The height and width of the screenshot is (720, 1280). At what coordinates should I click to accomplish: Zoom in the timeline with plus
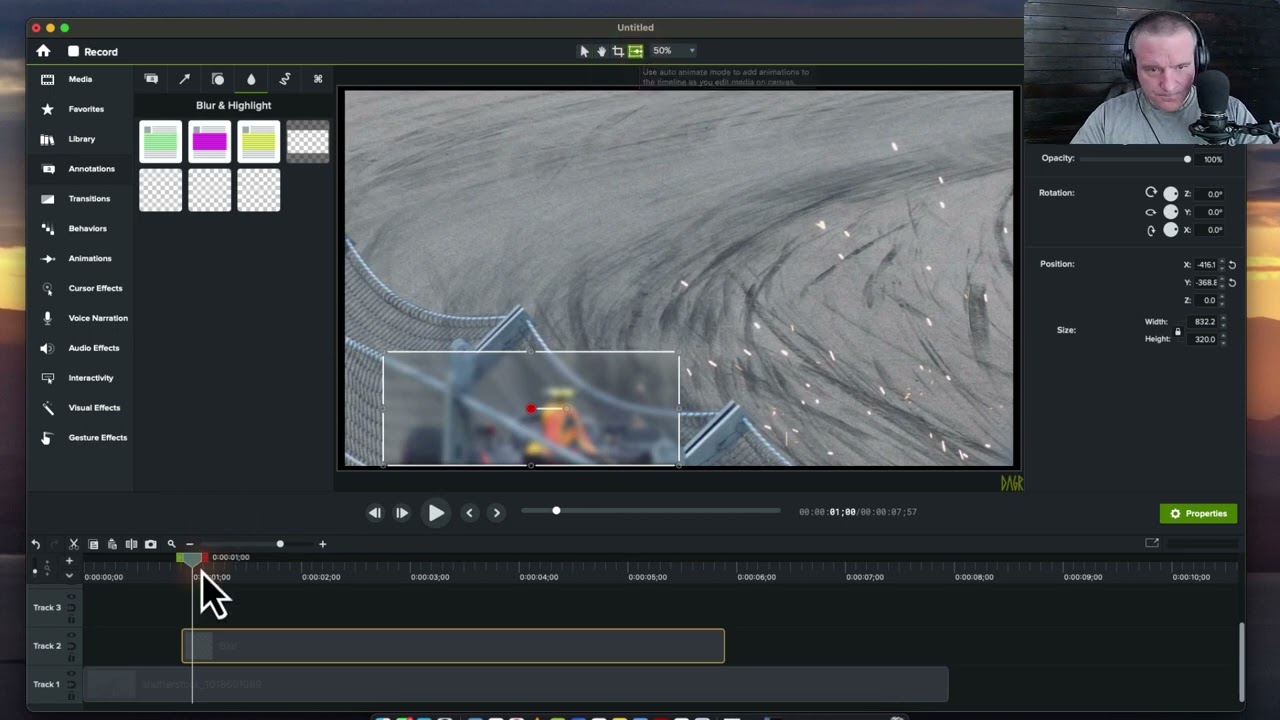pos(322,544)
